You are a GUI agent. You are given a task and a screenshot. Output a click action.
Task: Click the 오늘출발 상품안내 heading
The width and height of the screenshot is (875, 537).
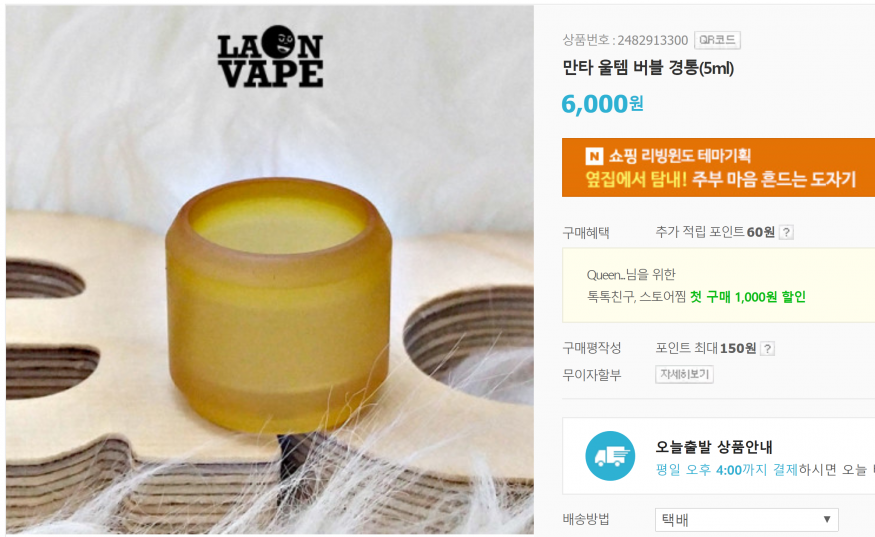click(714, 447)
